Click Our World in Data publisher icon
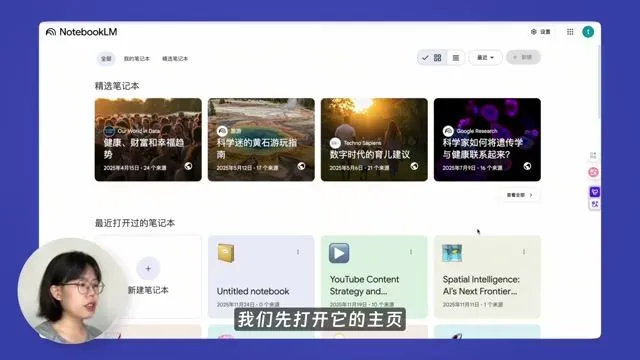Image resolution: width=640 pixels, height=360 pixels. coord(109,131)
